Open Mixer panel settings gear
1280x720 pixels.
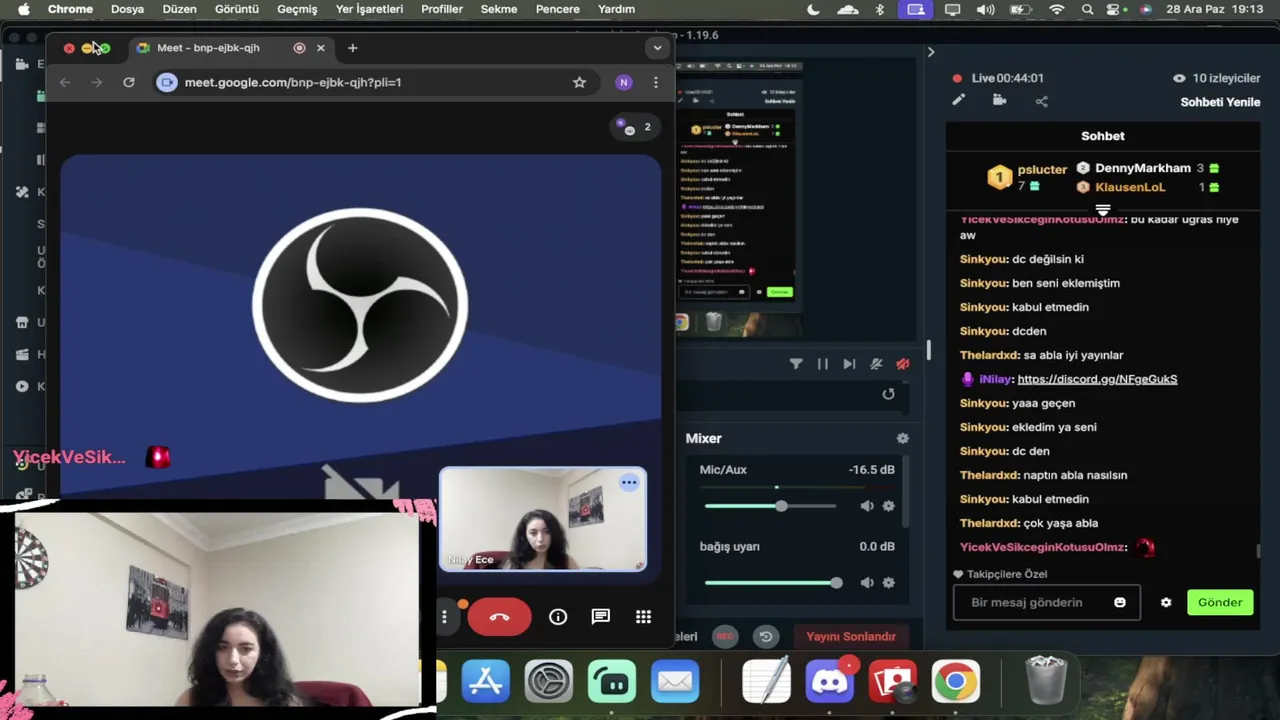(903, 438)
